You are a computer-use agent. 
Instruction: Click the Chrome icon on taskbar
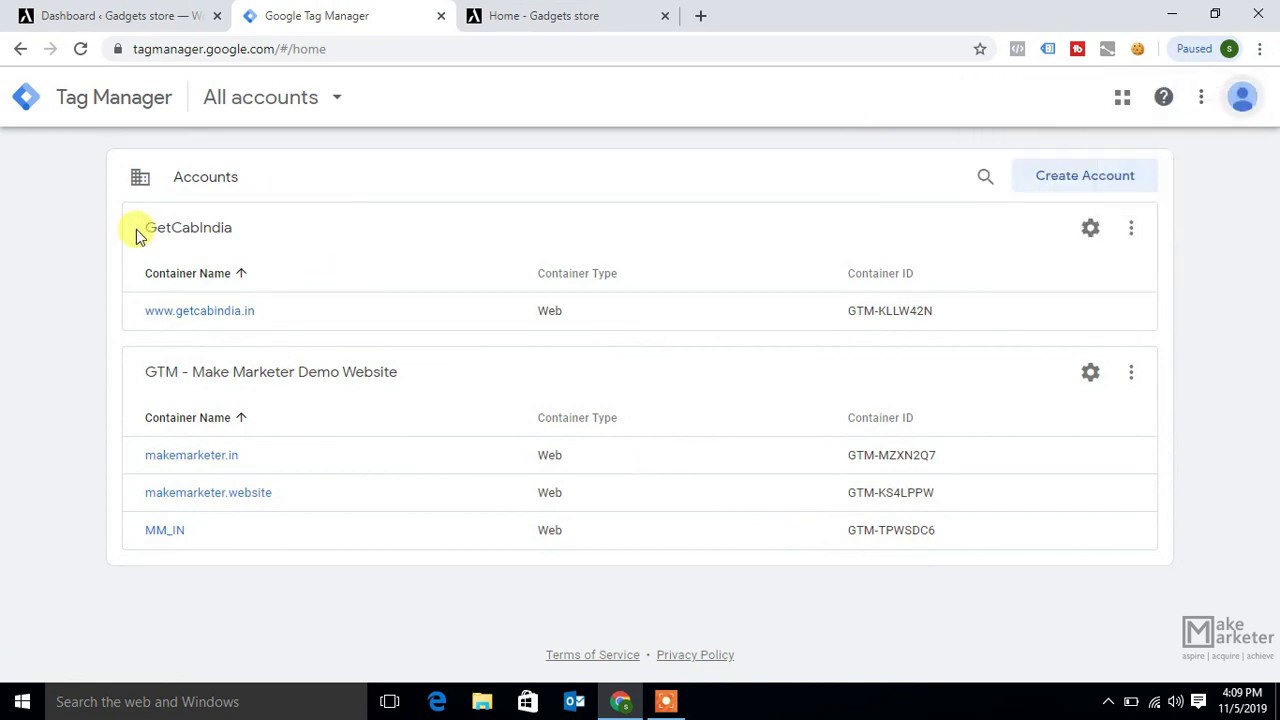[x=620, y=702]
